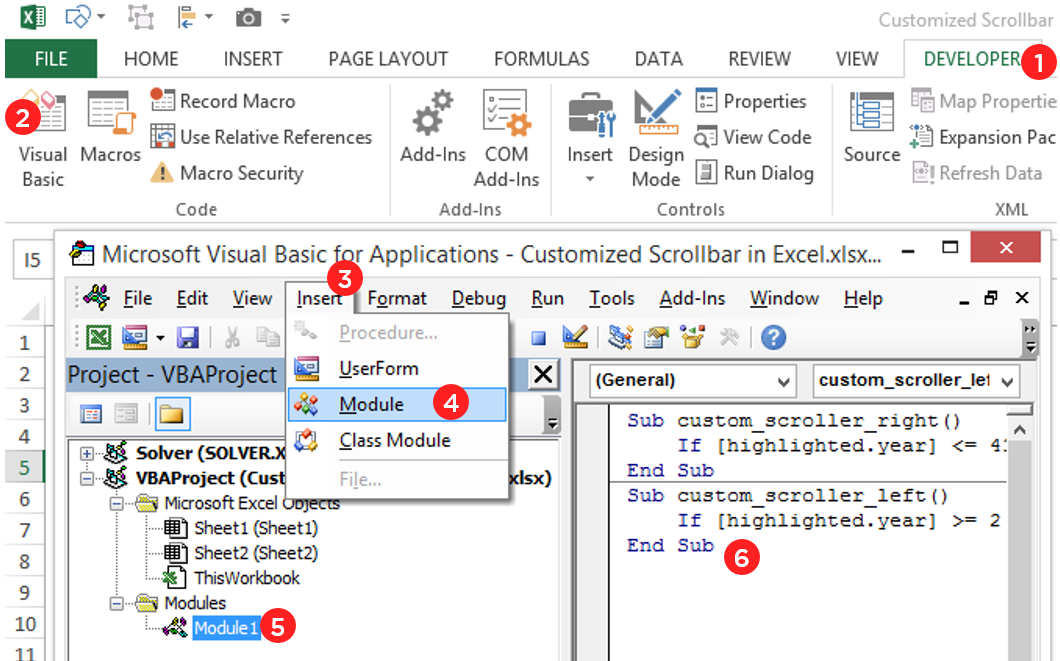Open the Visual Basic editor from ribbon
This screenshot has height=661, width=1060.
click(43, 139)
